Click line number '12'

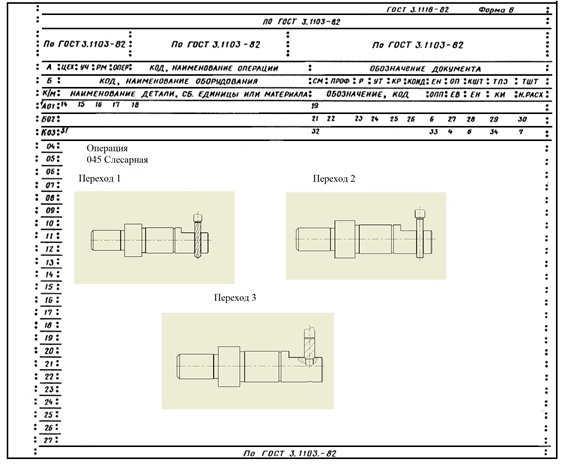click(x=49, y=249)
